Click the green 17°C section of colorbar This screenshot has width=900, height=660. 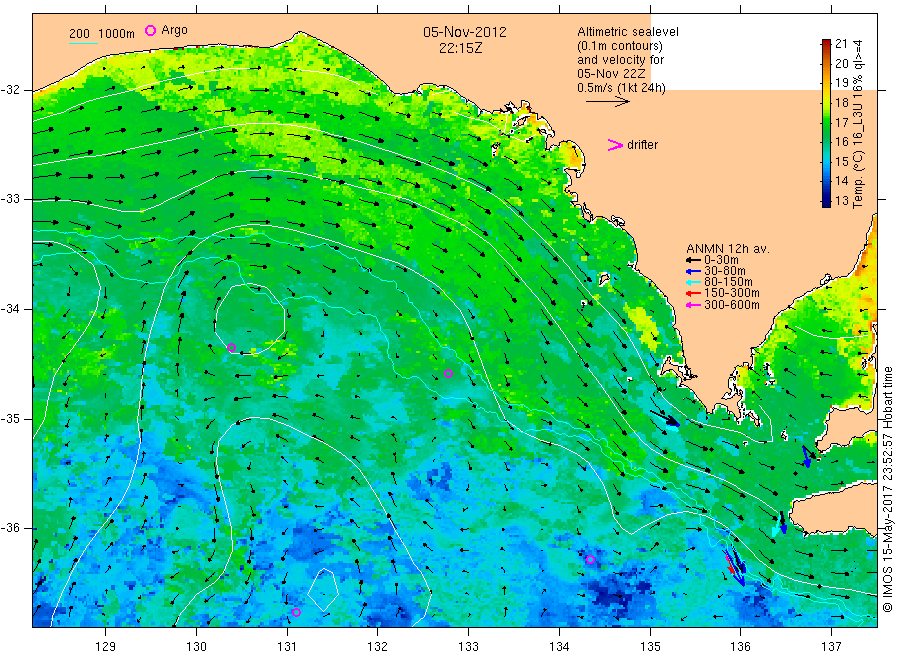(x=827, y=122)
